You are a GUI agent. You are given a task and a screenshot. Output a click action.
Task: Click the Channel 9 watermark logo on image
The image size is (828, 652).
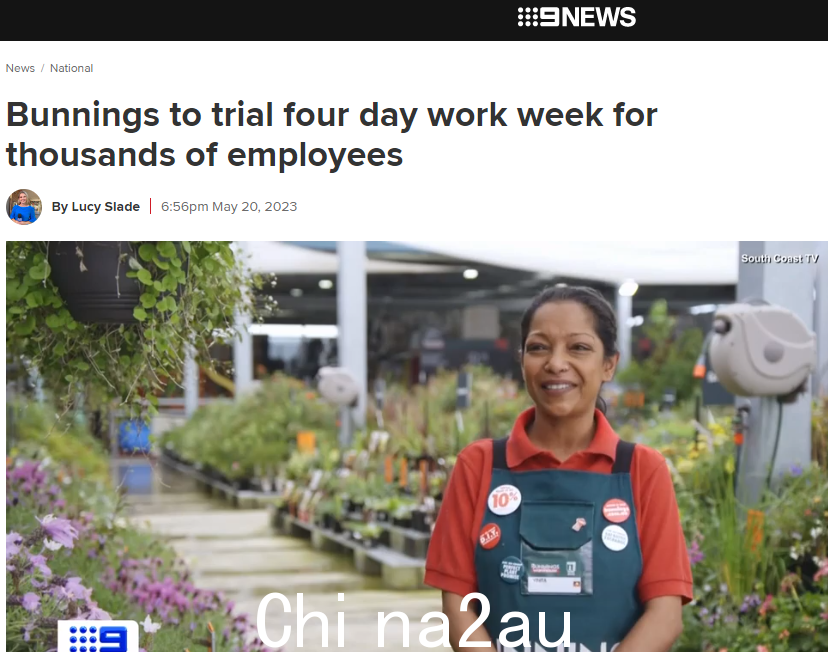click(x=98, y=636)
